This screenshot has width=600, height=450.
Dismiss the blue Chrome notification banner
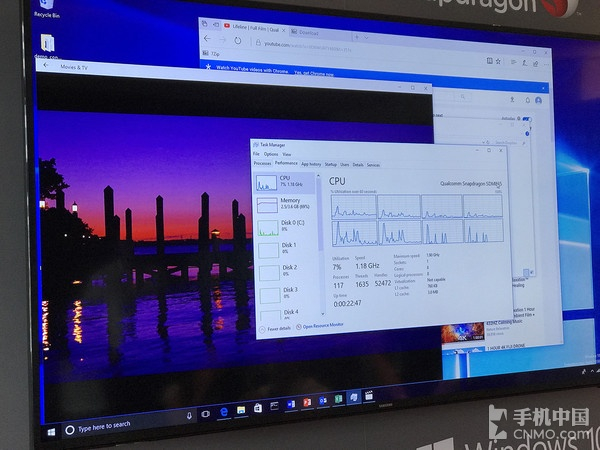click(543, 88)
